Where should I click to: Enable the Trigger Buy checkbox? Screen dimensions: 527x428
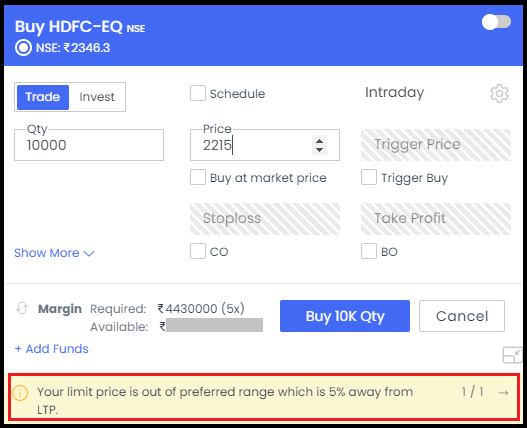click(x=369, y=177)
